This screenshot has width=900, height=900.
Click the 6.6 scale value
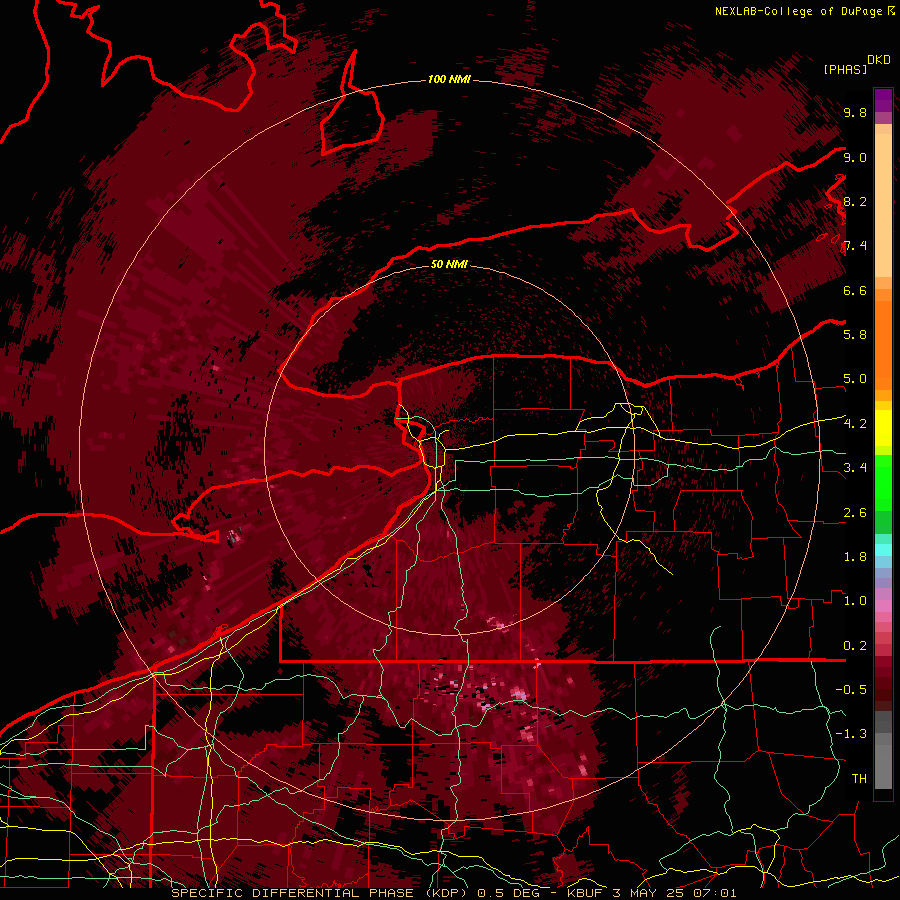click(855, 290)
